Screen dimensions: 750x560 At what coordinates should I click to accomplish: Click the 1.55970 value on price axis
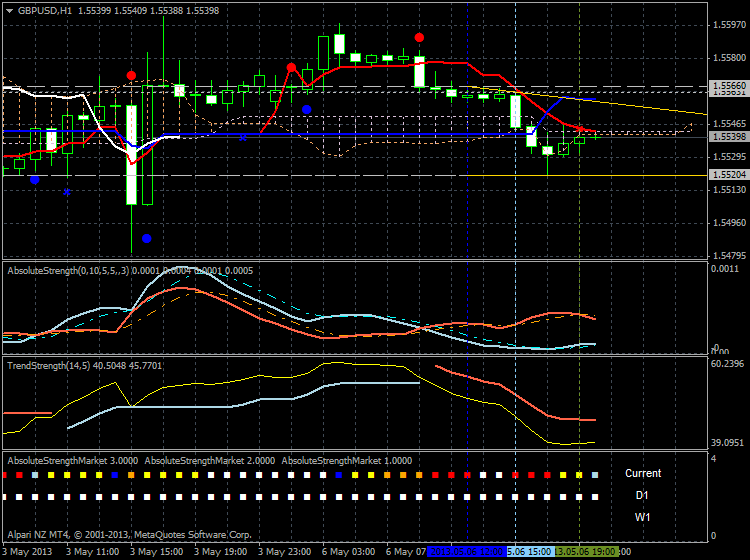[729, 25]
